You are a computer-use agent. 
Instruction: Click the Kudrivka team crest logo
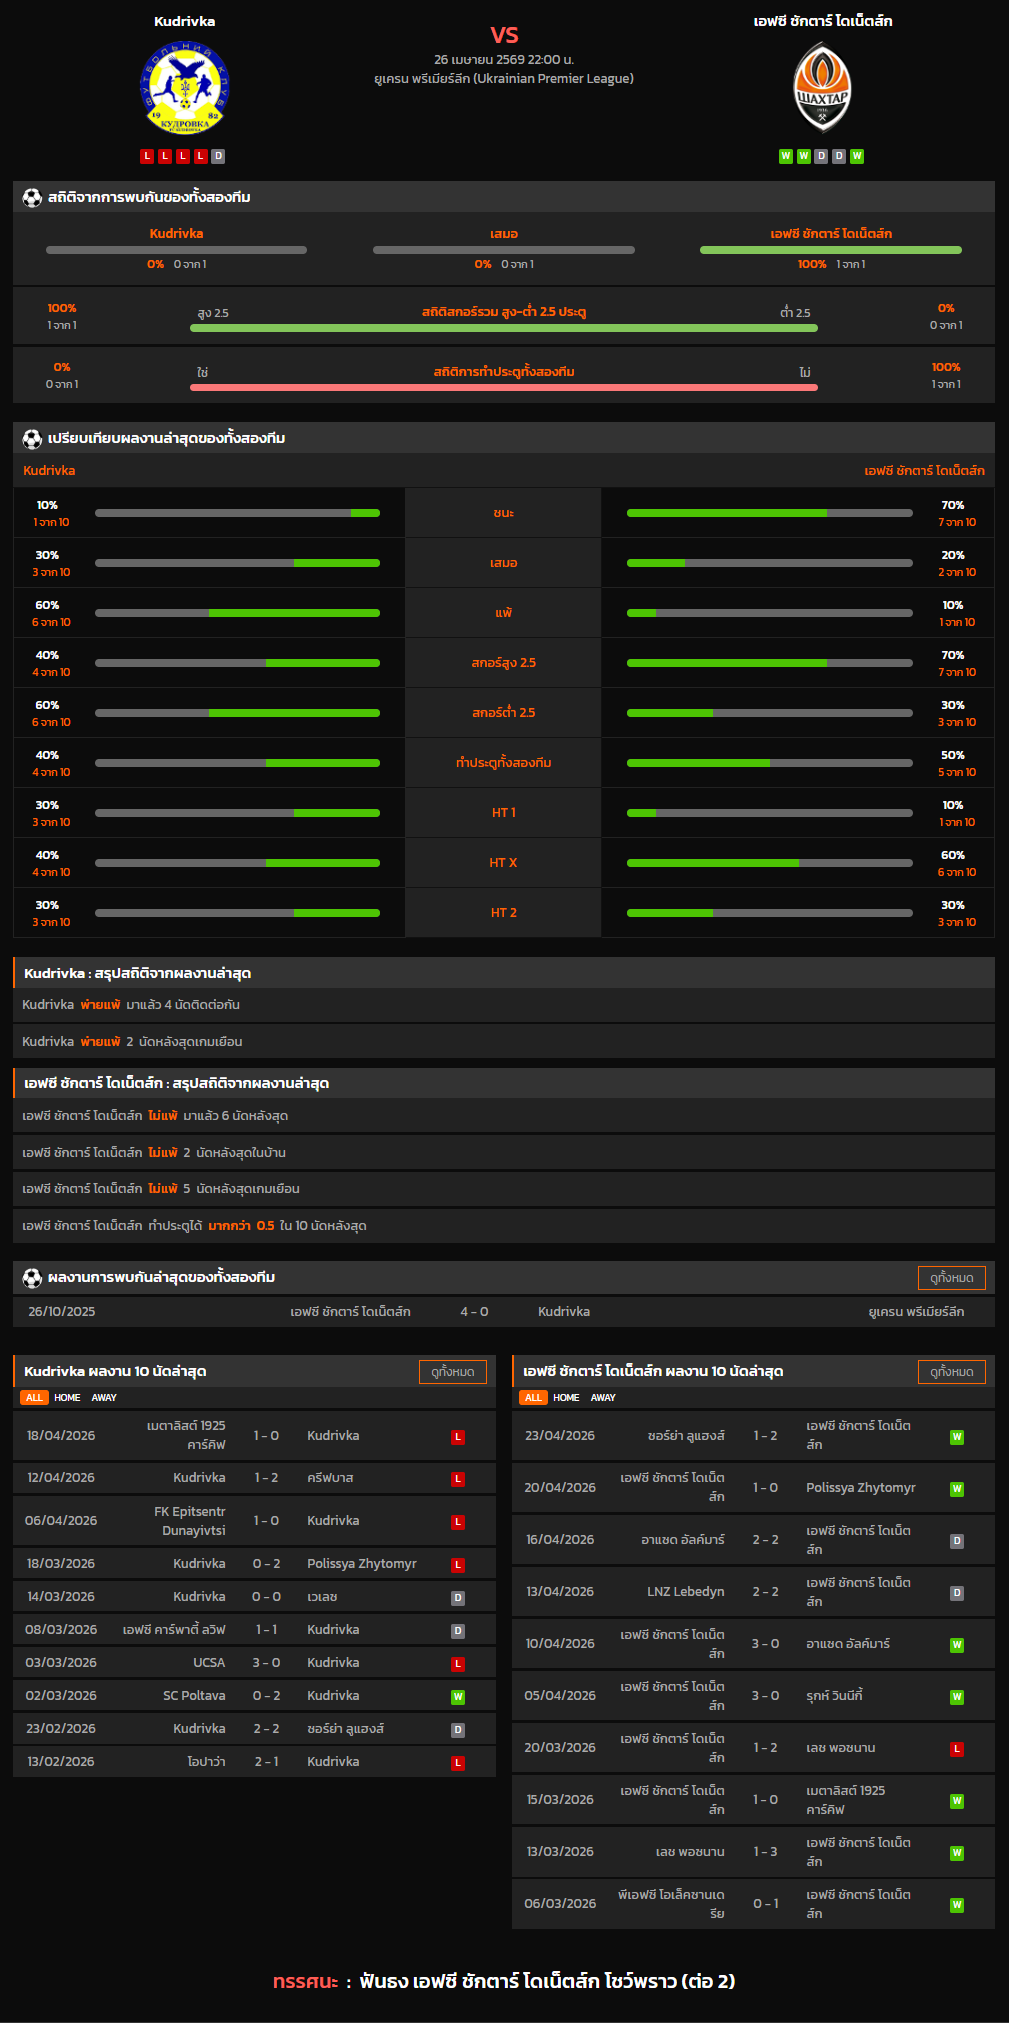coord(184,89)
